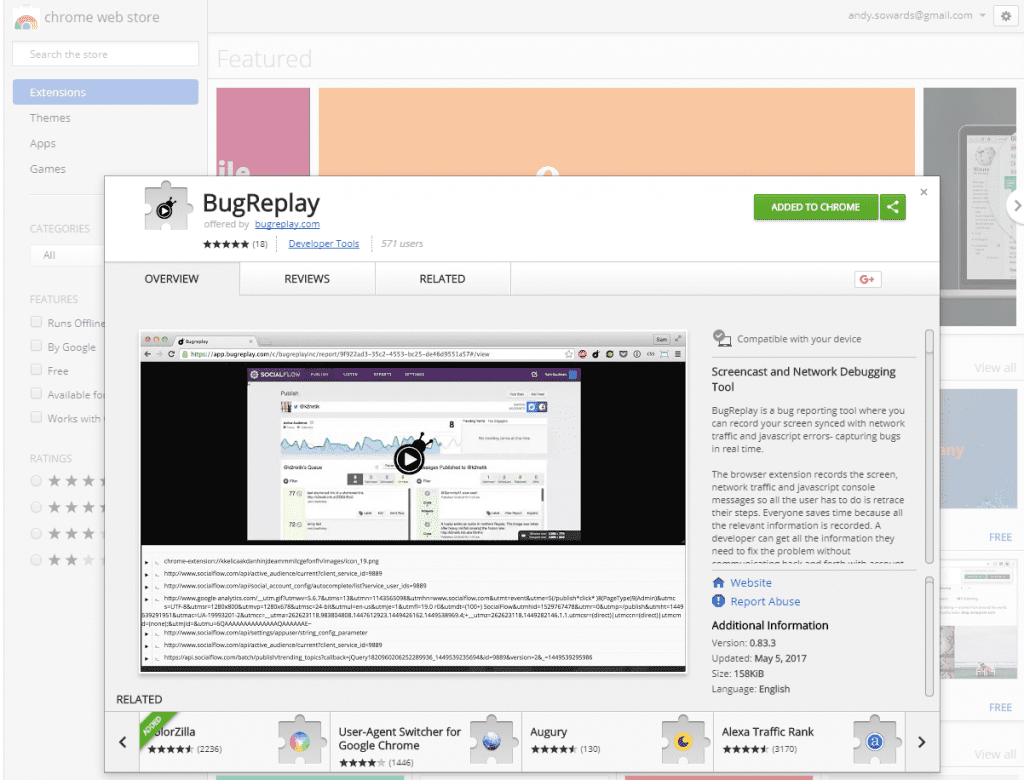Show previous related extensions arrow
The width and height of the screenshot is (1024, 780).
(x=123, y=742)
